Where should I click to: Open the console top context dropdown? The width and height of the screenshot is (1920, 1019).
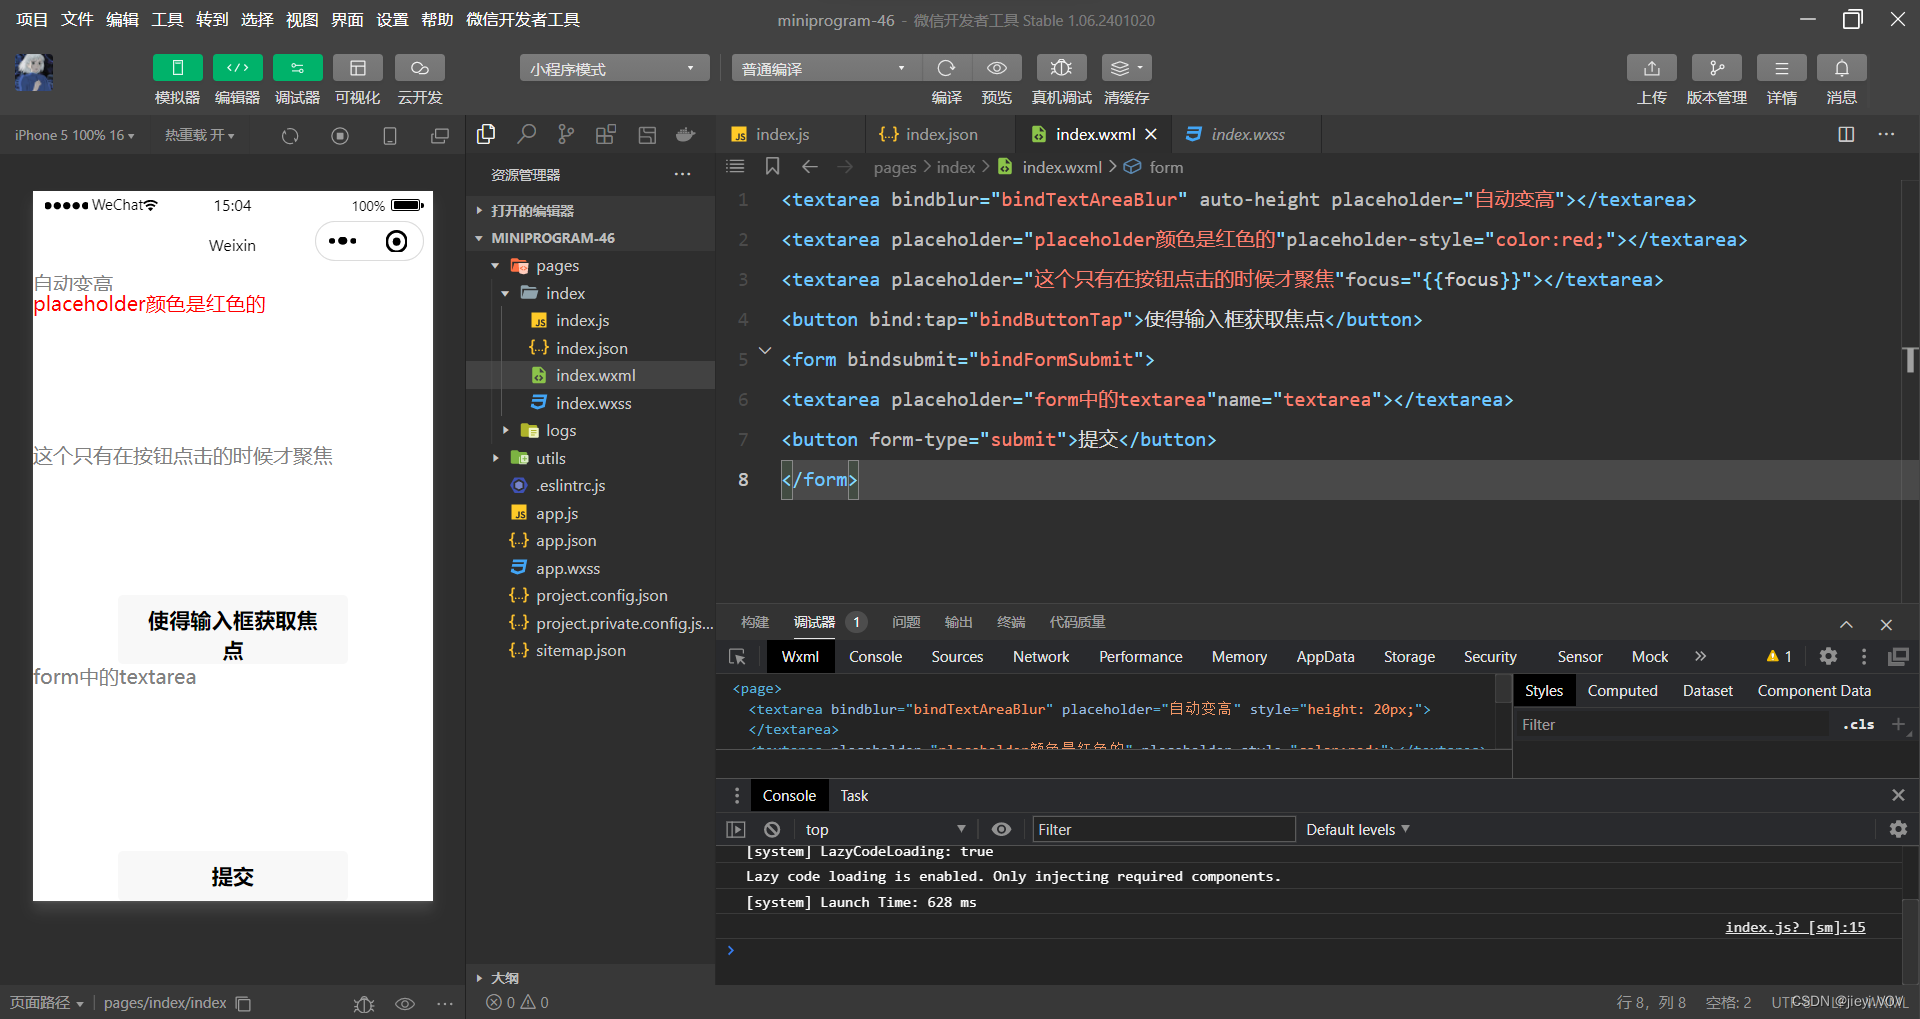[884, 830]
